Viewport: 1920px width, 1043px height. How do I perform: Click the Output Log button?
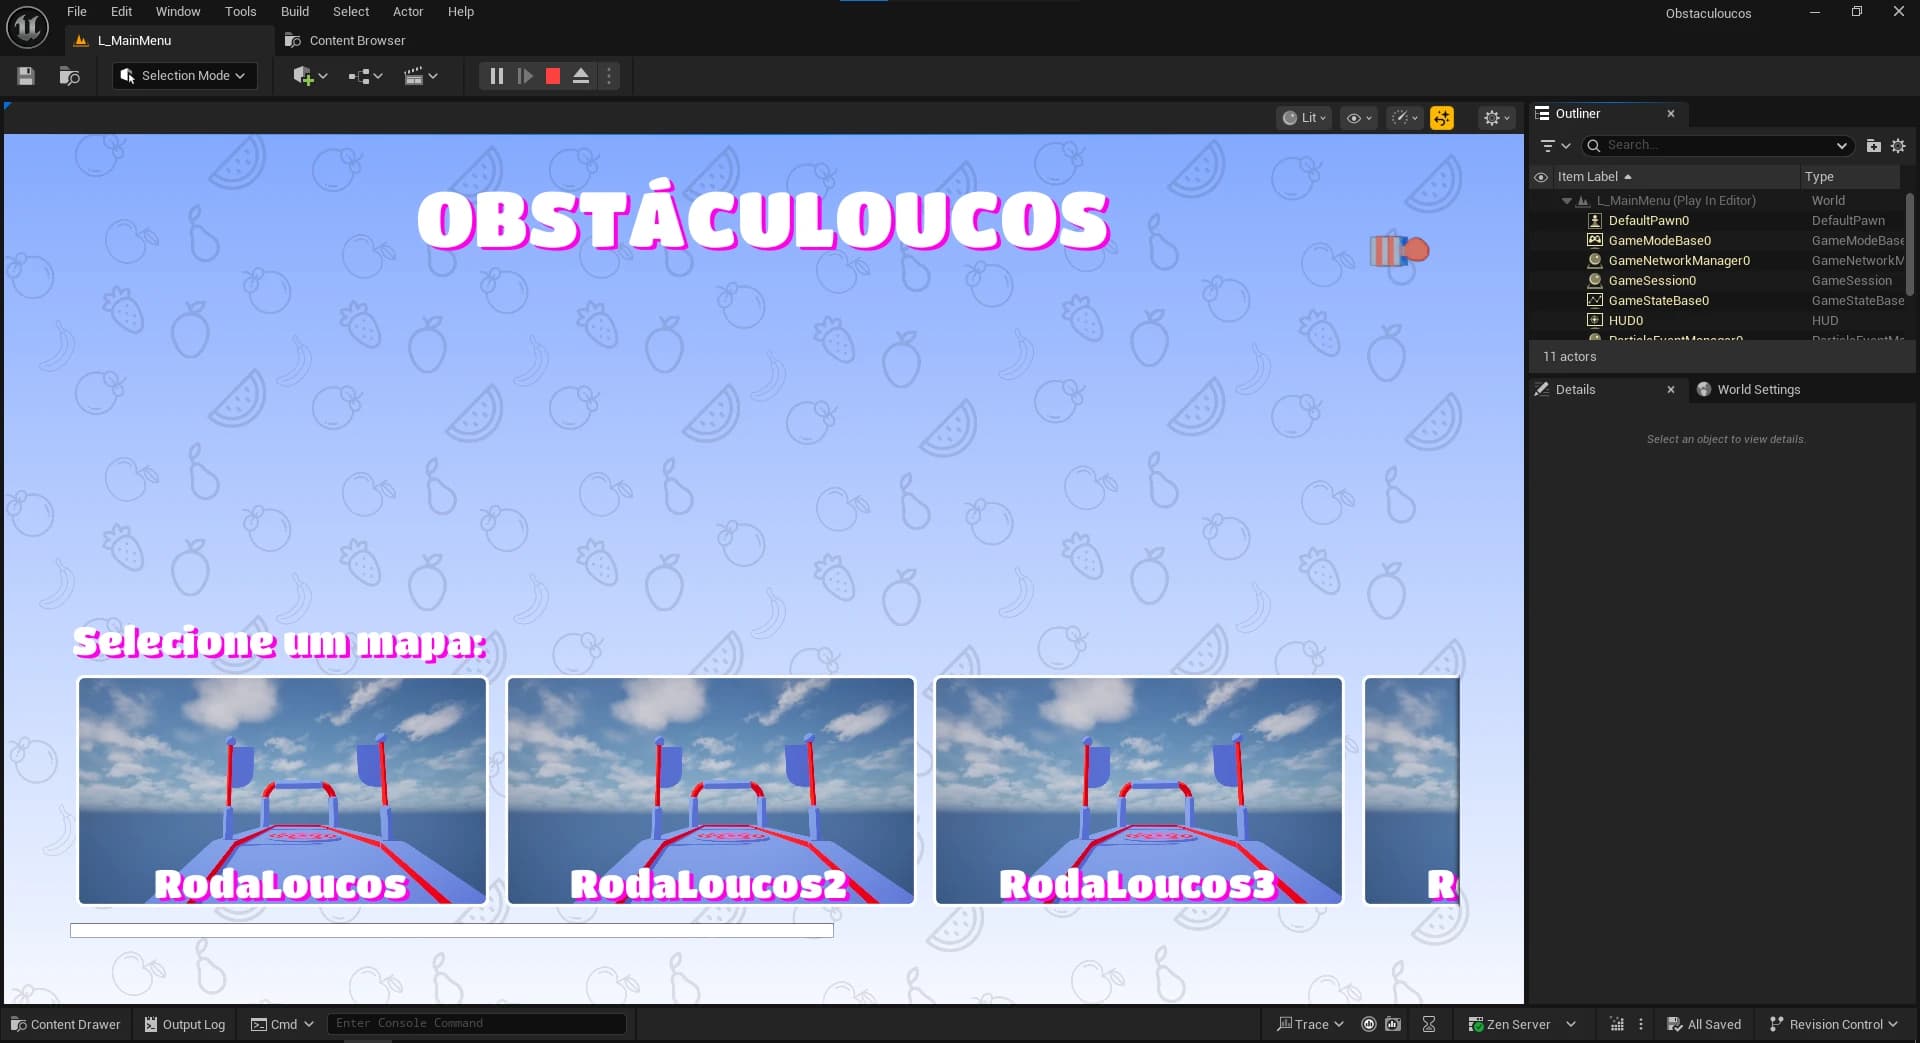[185, 1024]
